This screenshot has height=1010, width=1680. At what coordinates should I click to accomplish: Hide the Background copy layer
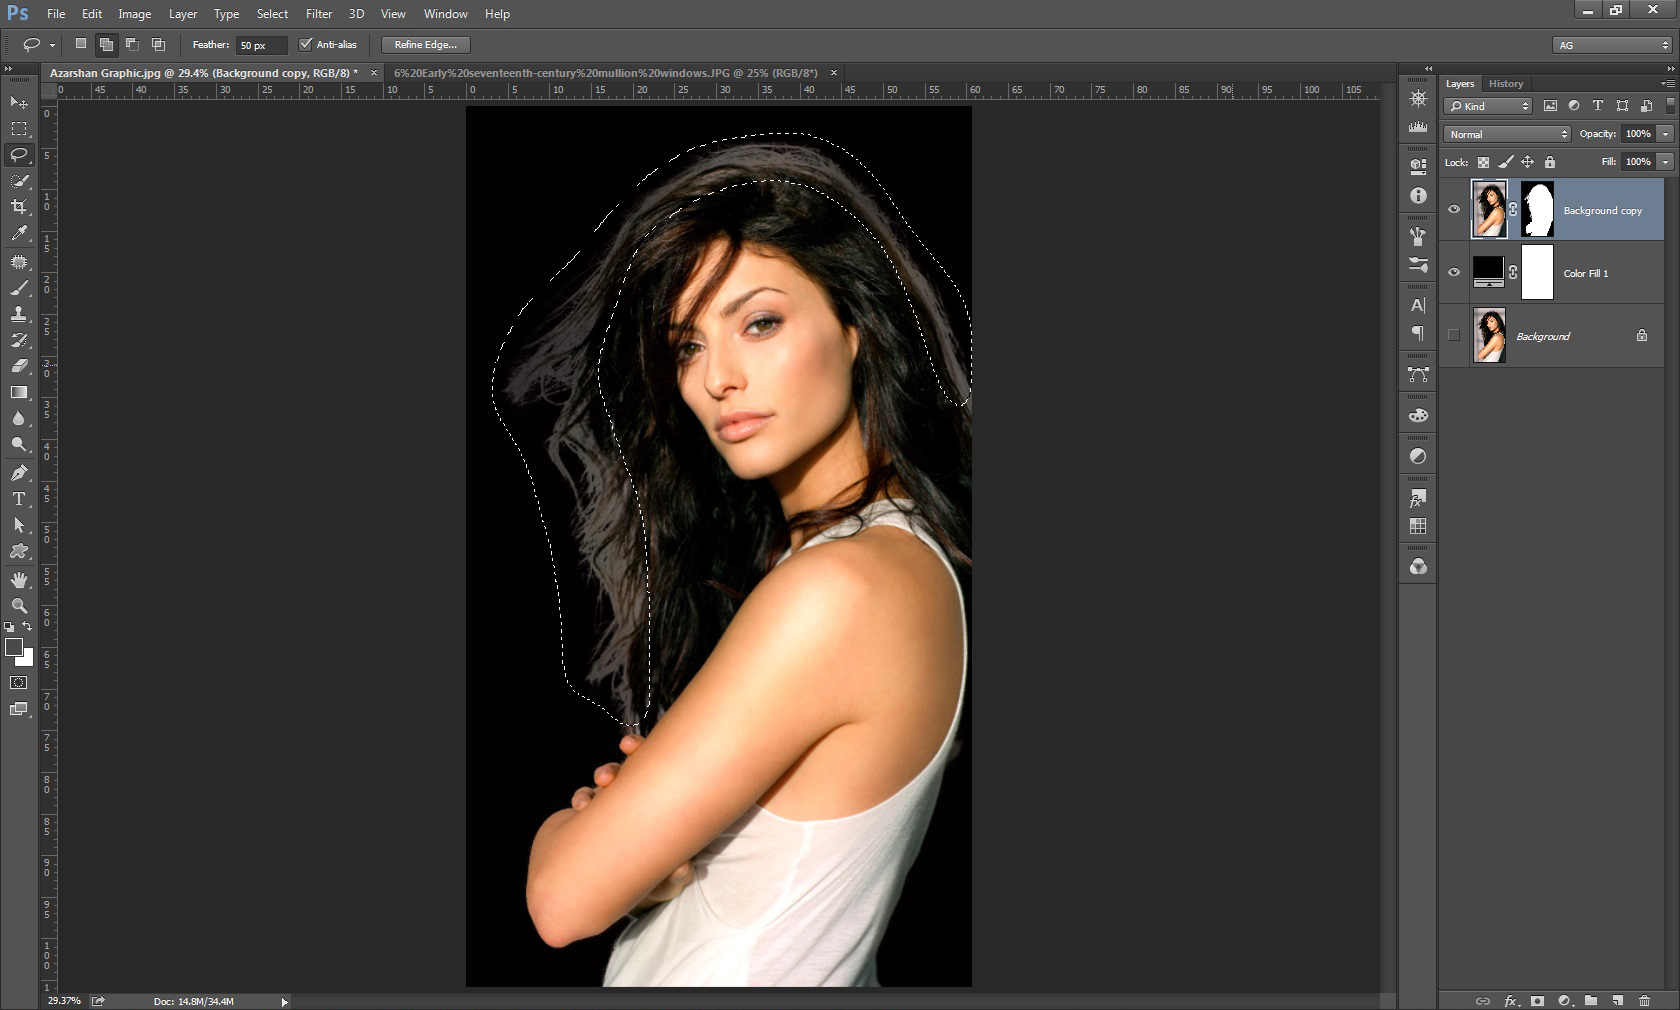[x=1454, y=210]
